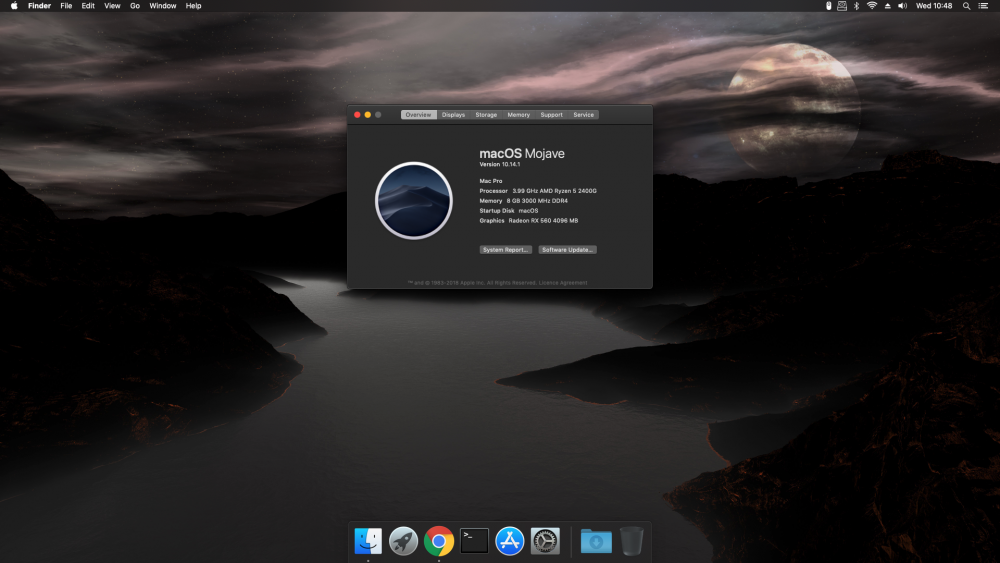Open the Apple menu
Image resolution: width=1000 pixels, height=563 pixels.
tap(14, 6)
